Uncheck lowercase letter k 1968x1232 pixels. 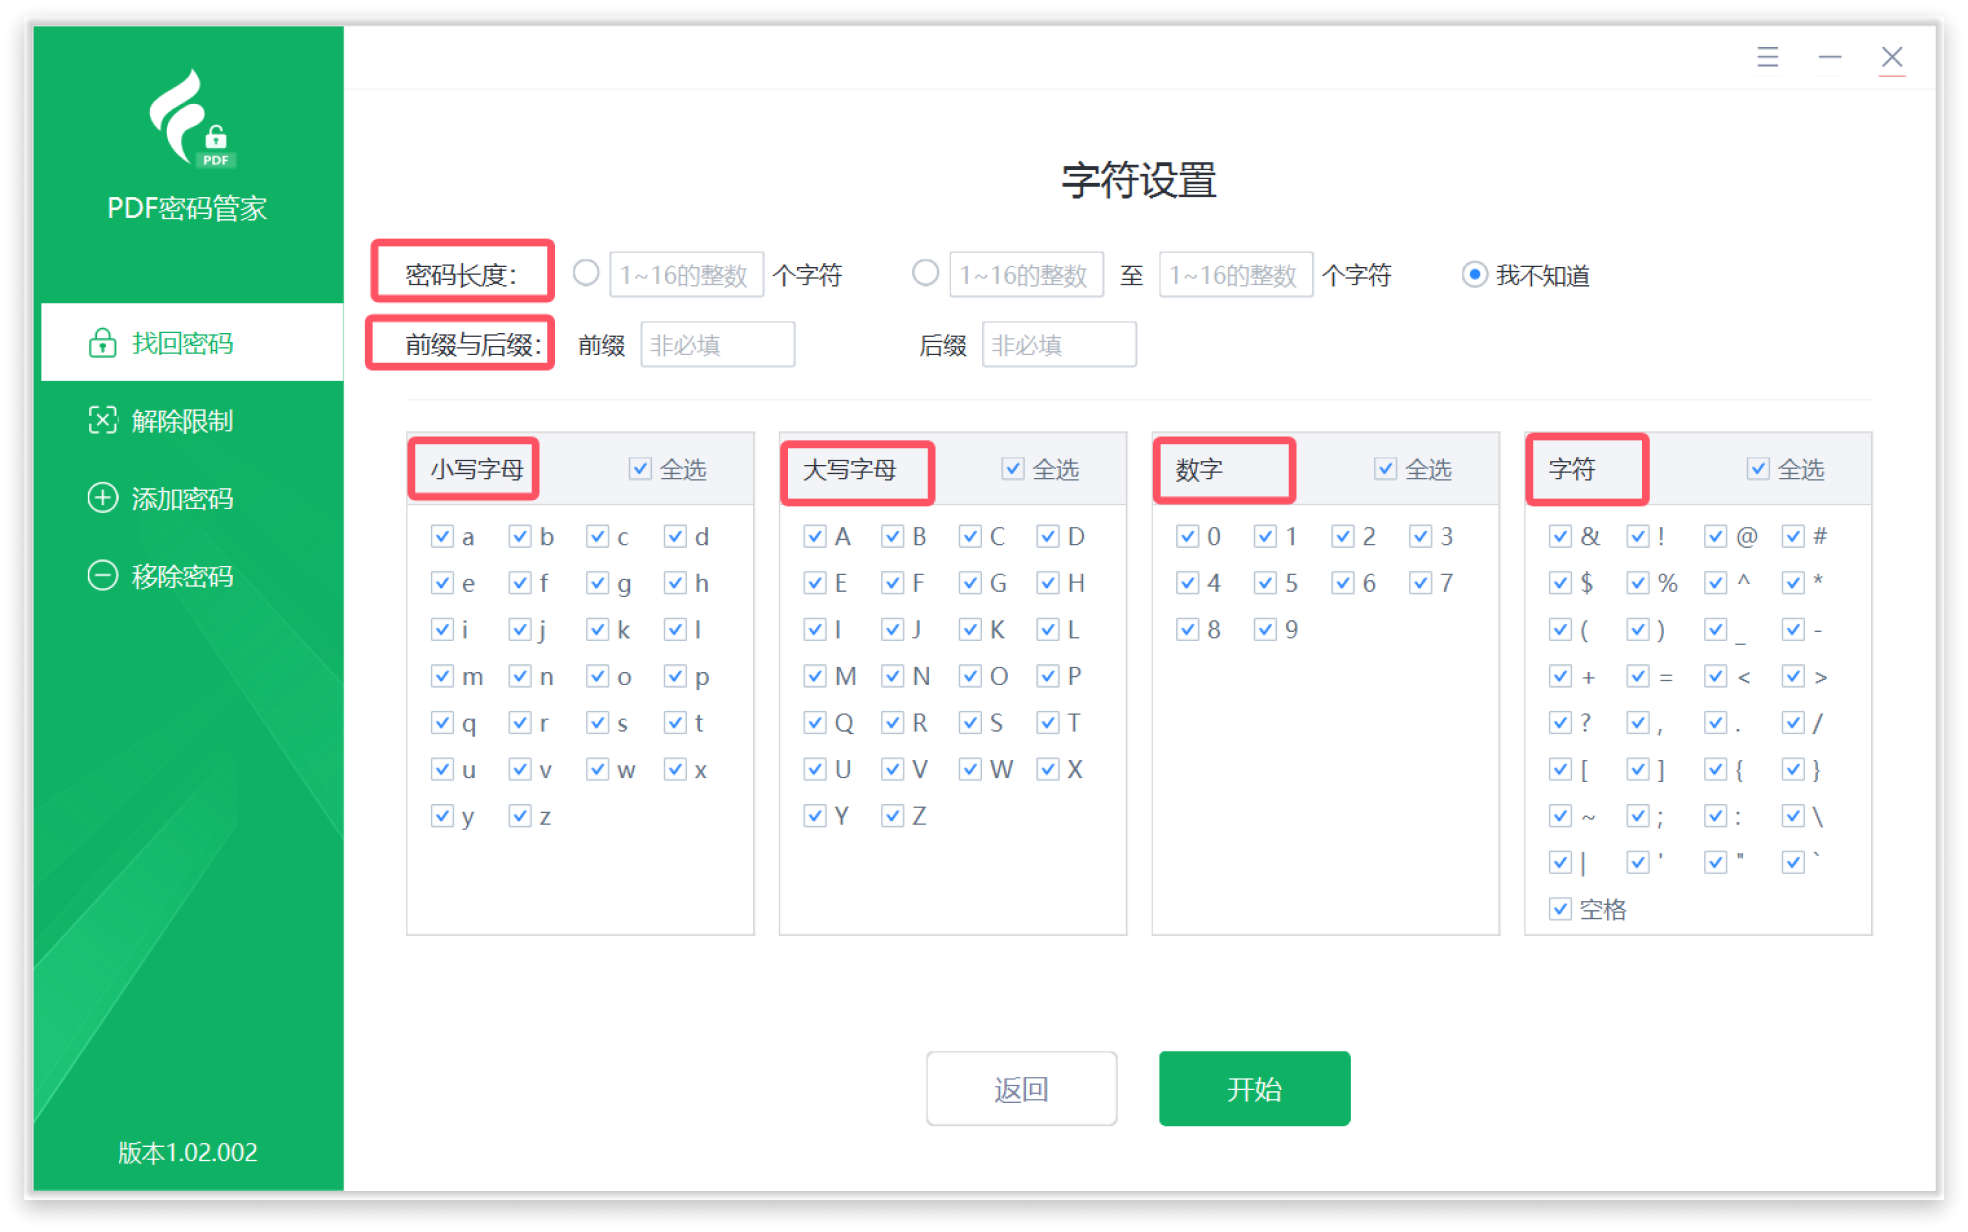[597, 629]
